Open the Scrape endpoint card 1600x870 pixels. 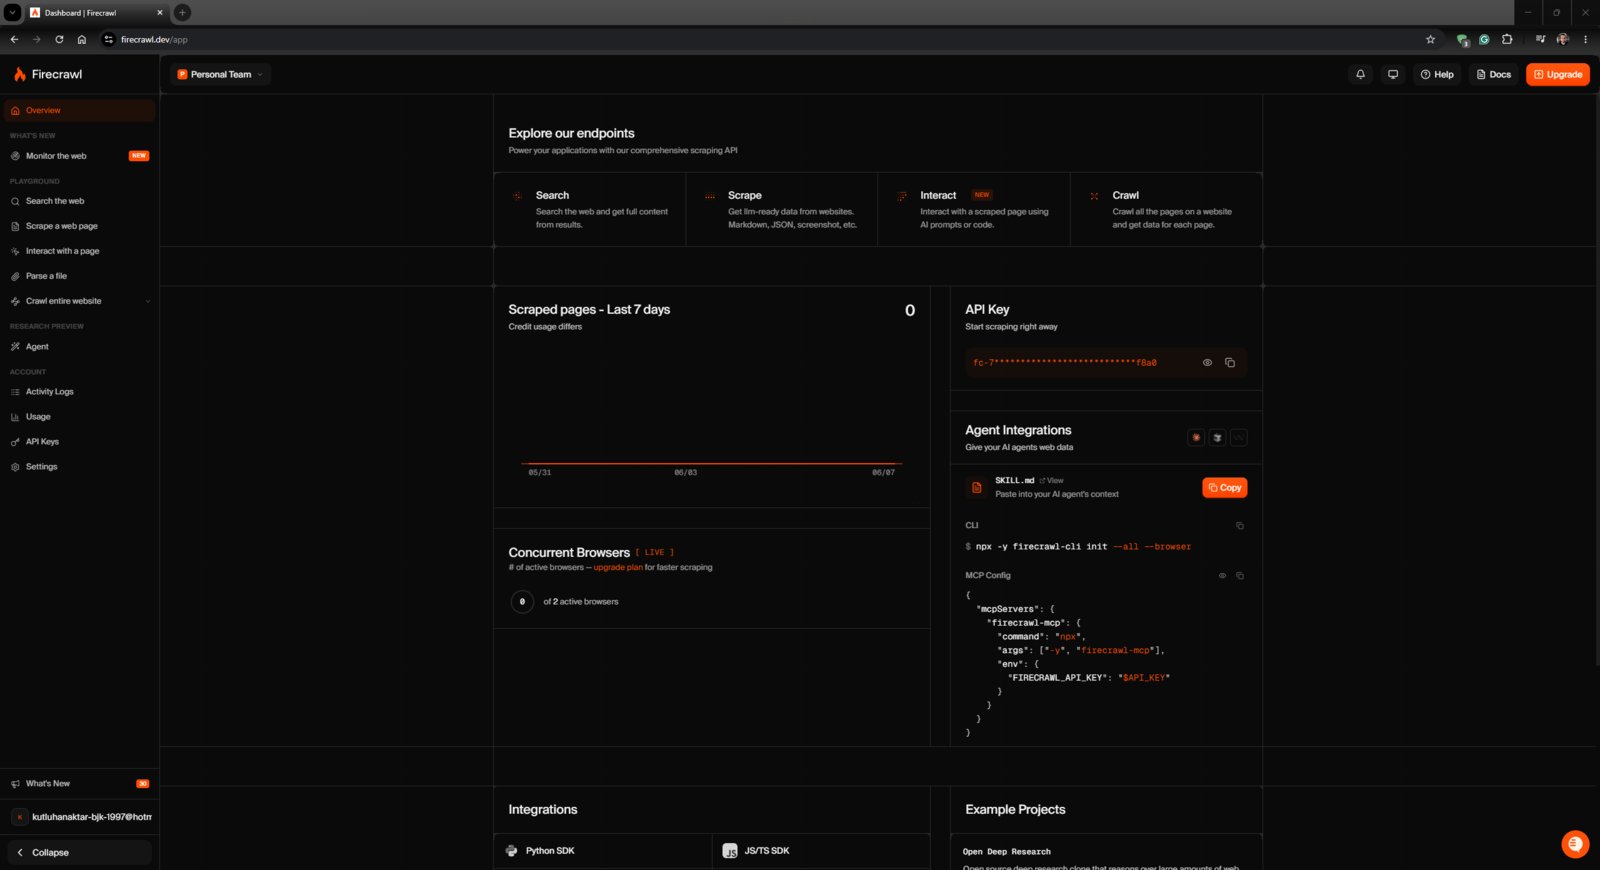(782, 210)
